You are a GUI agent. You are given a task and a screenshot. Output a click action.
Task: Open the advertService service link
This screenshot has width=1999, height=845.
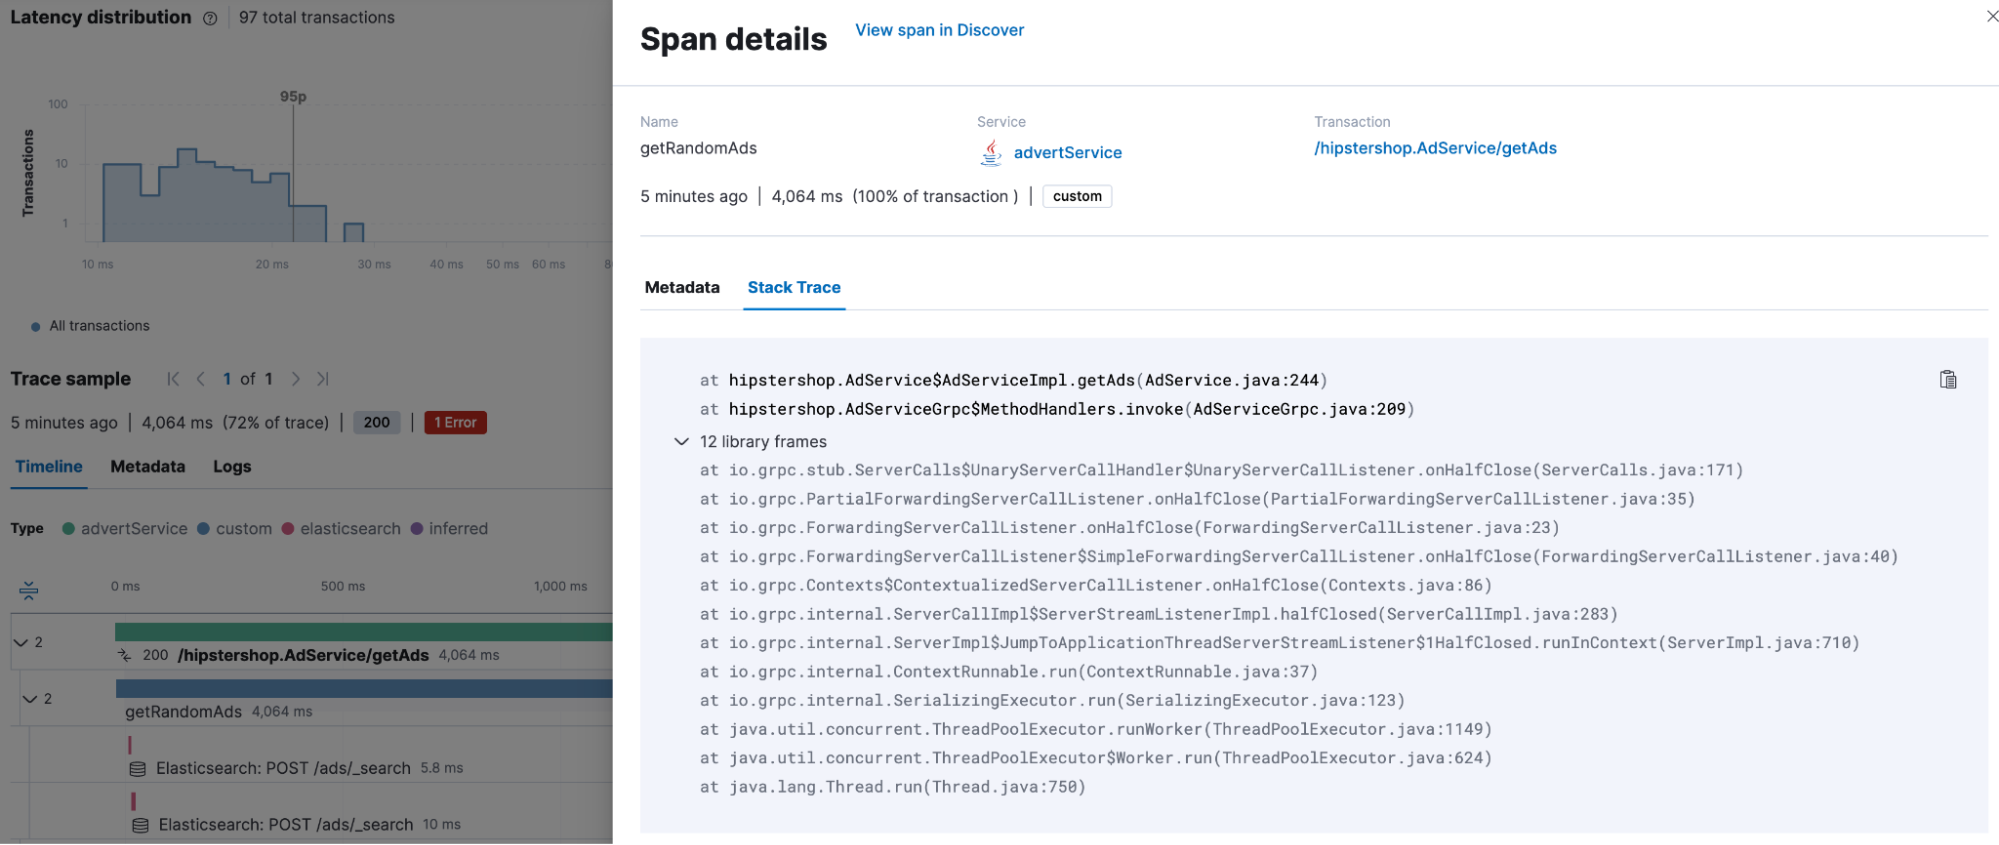click(1067, 153)
